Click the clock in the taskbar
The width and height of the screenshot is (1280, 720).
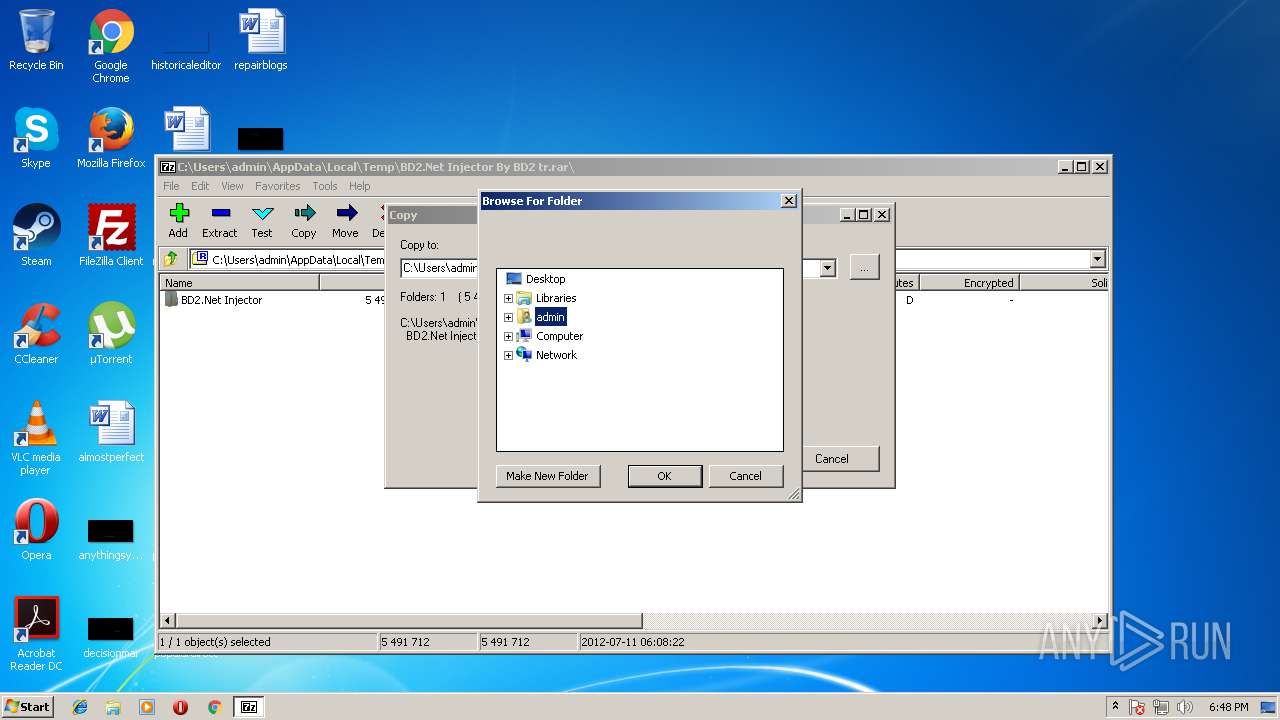point(1228,707)
